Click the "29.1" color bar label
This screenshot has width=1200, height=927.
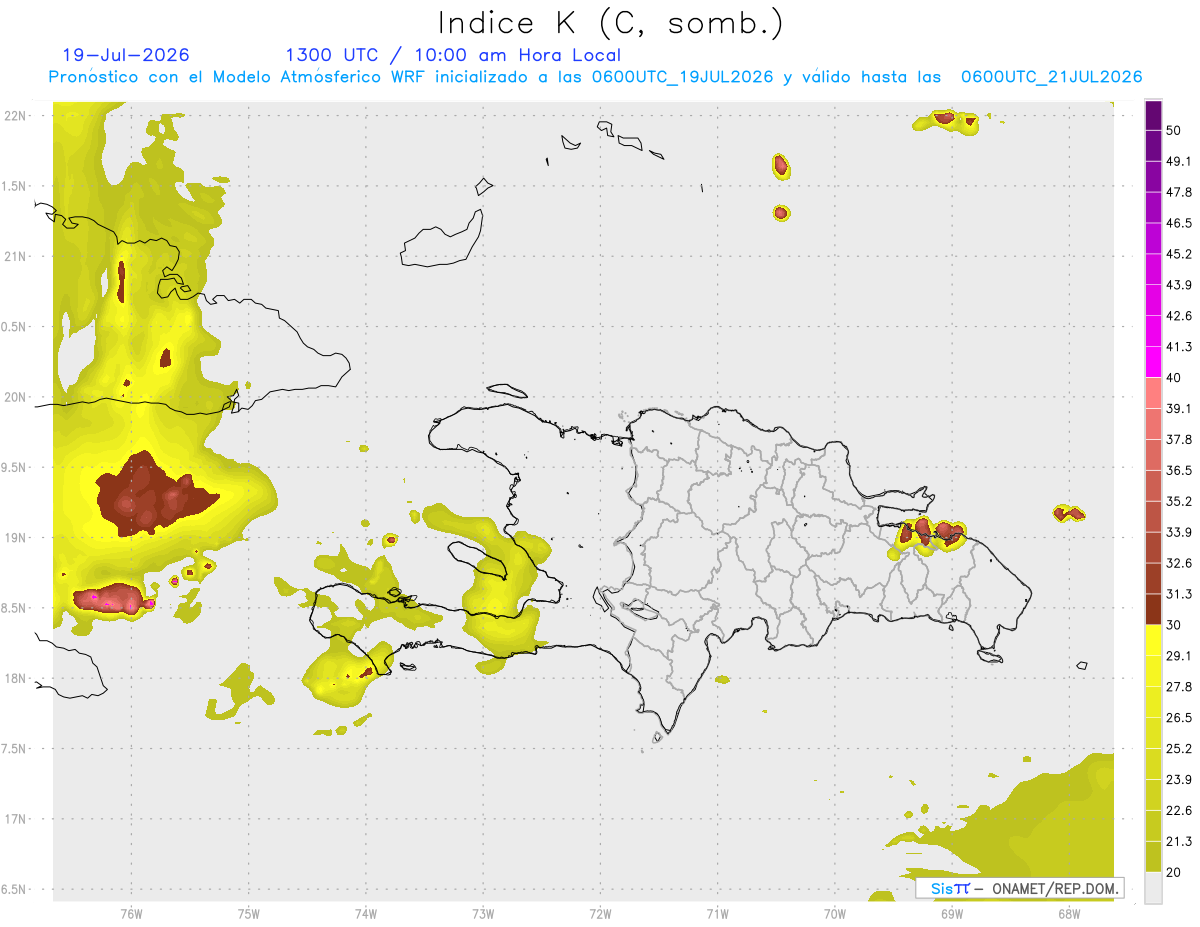click(x=1179, y=655)
